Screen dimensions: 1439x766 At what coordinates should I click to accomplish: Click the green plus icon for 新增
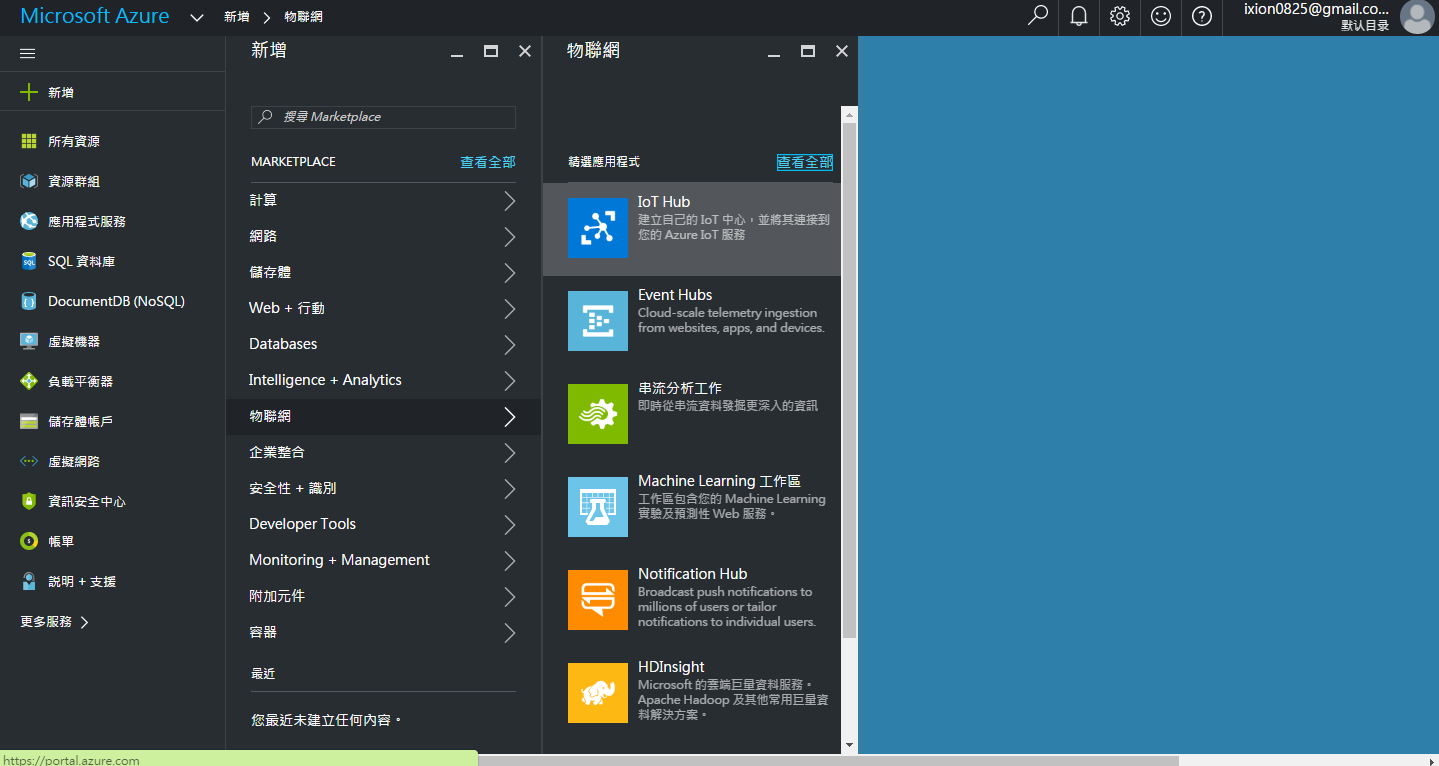pyautogui.click(x=29, y=92)
